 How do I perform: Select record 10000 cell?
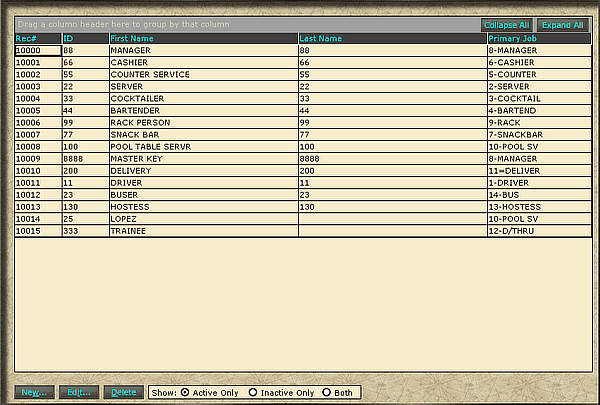38,51
